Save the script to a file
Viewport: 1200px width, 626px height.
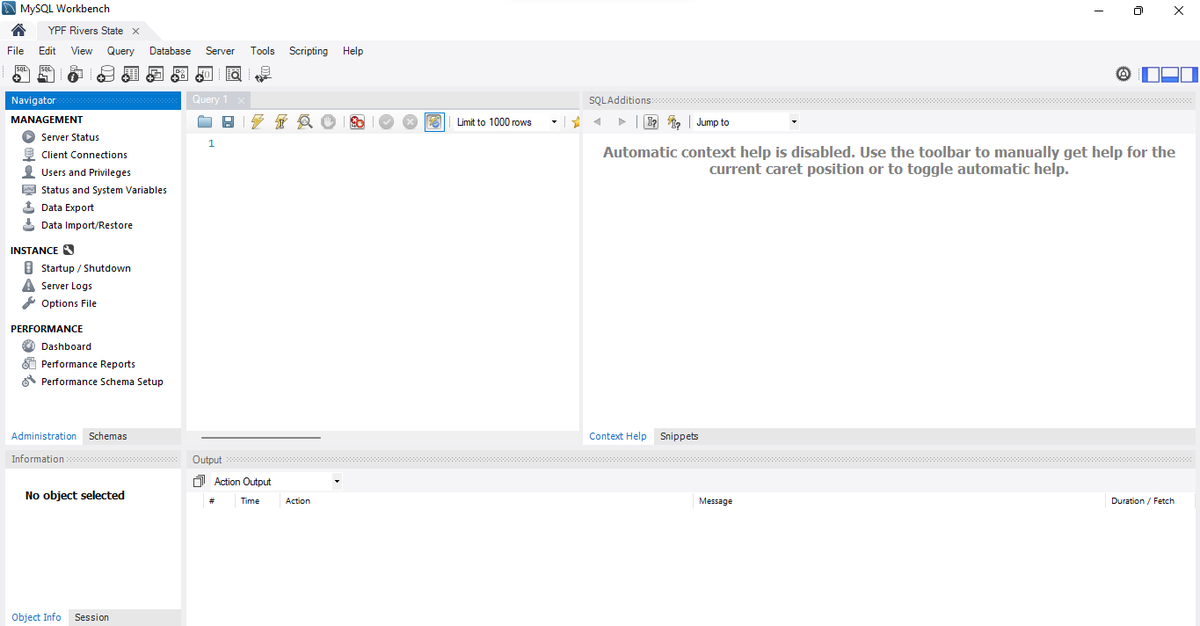coord(228,122)
